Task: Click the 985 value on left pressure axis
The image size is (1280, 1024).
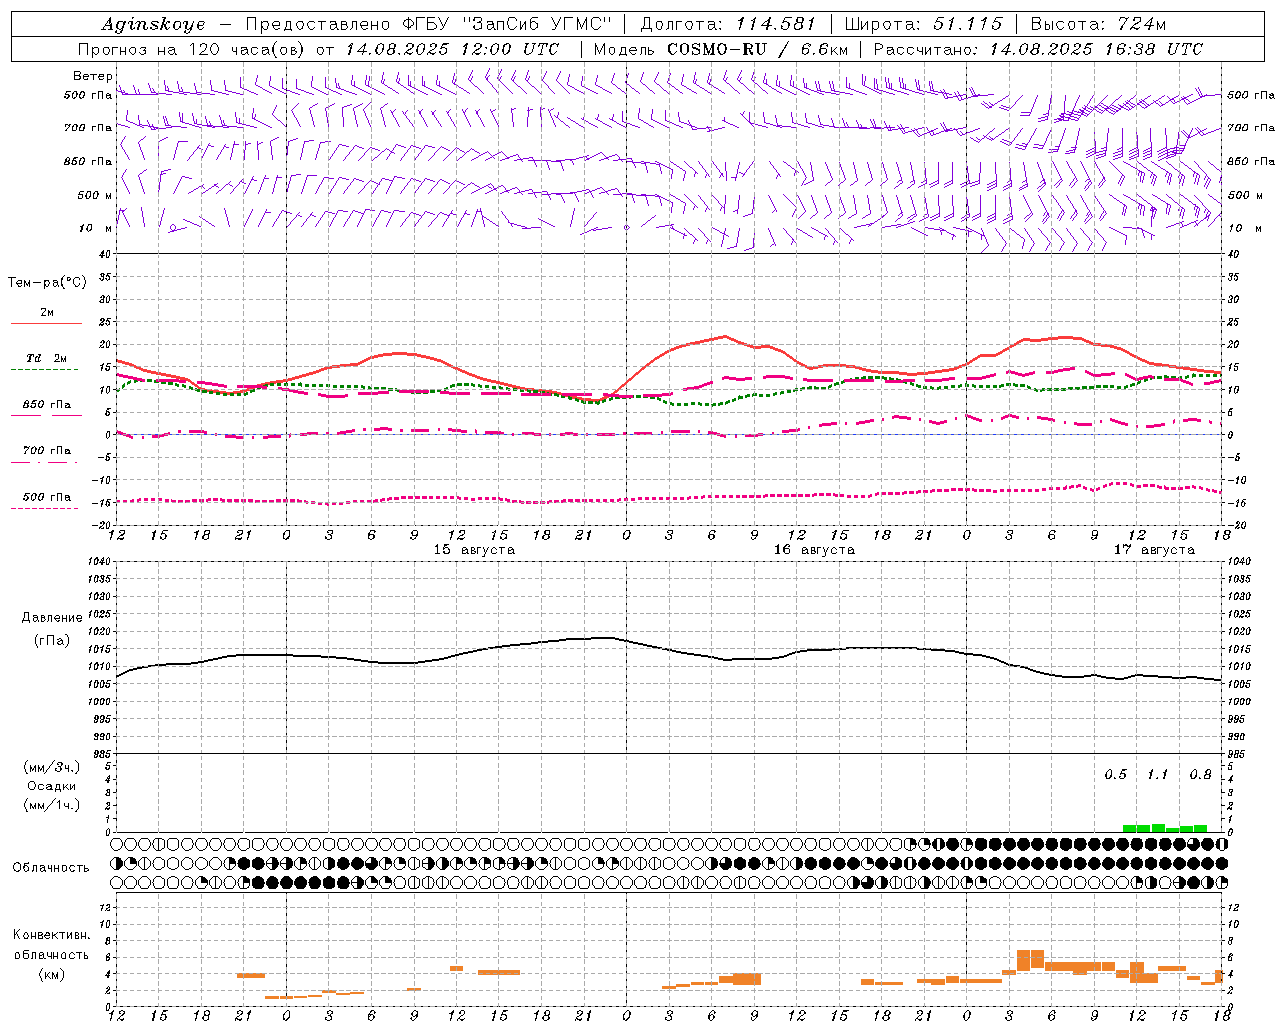Action: click(x=104, y=754)
